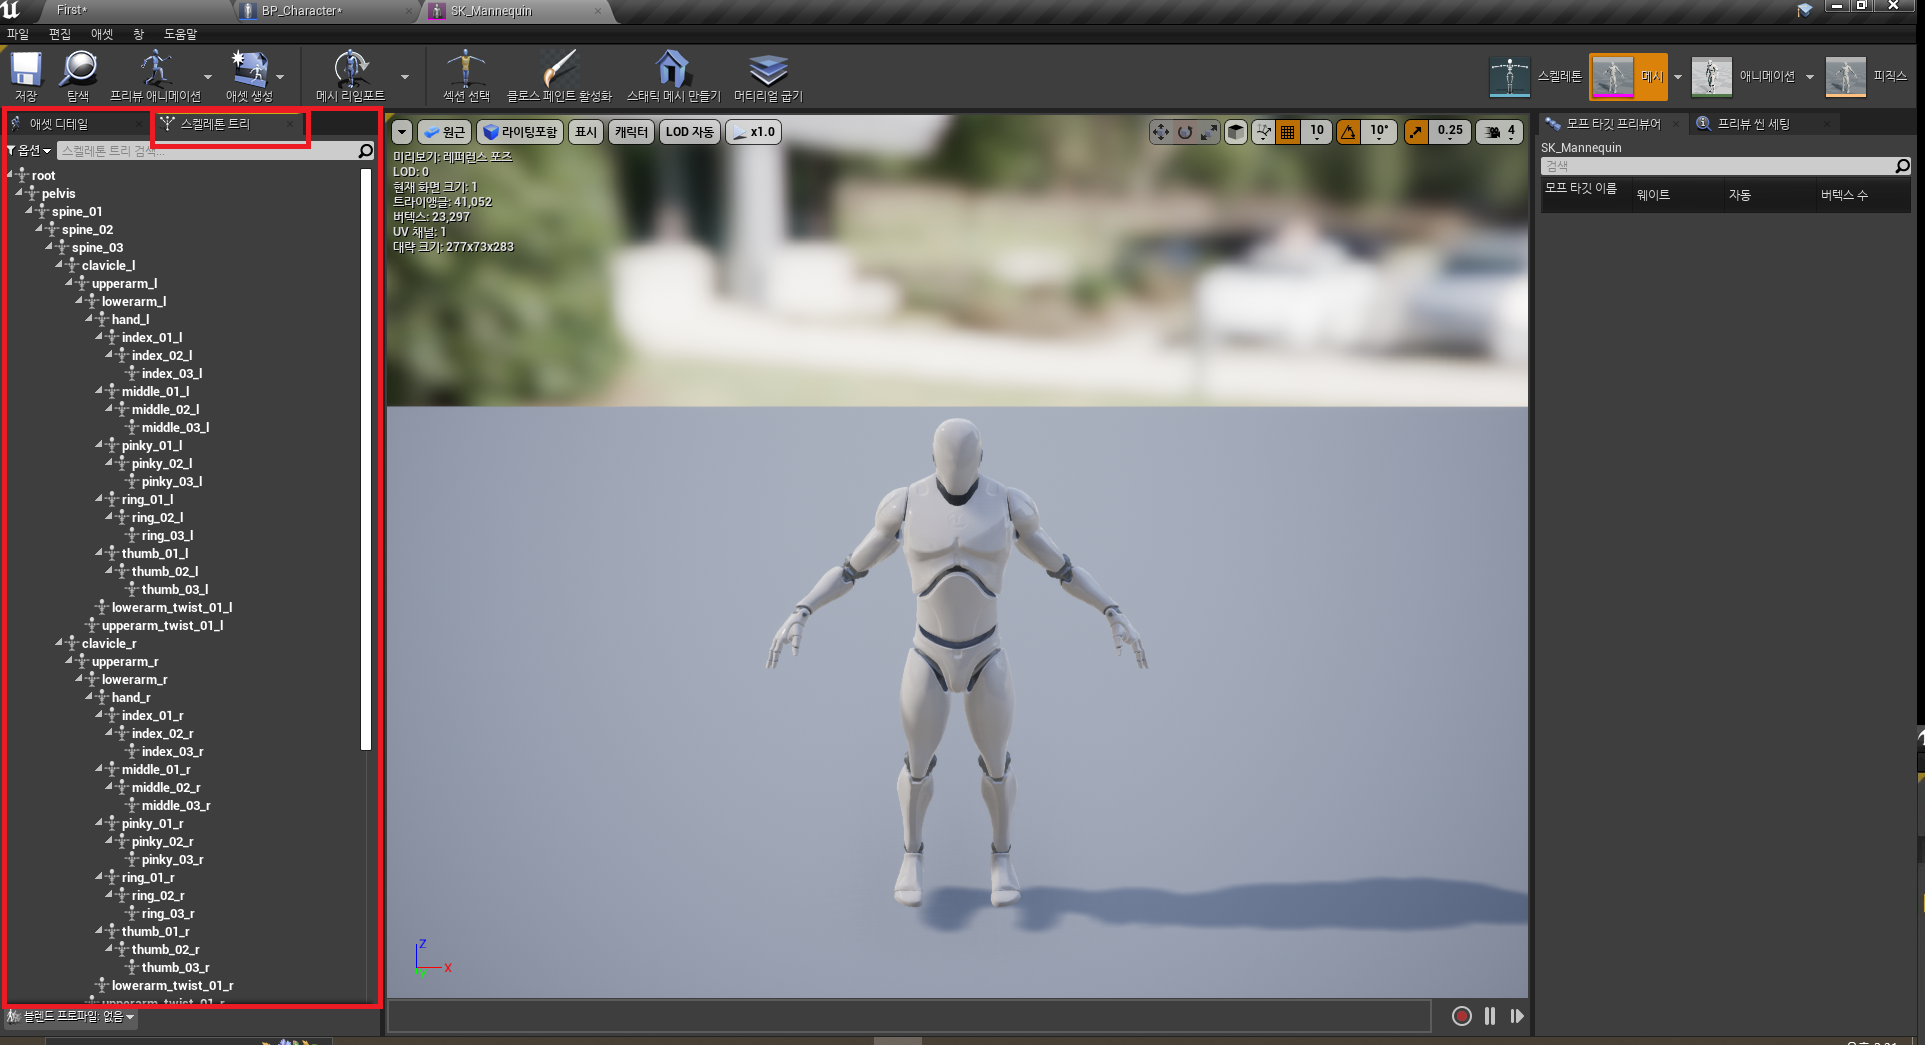
Task: Select the Mesh (메시) editor mode
Action: [1629, 76]
